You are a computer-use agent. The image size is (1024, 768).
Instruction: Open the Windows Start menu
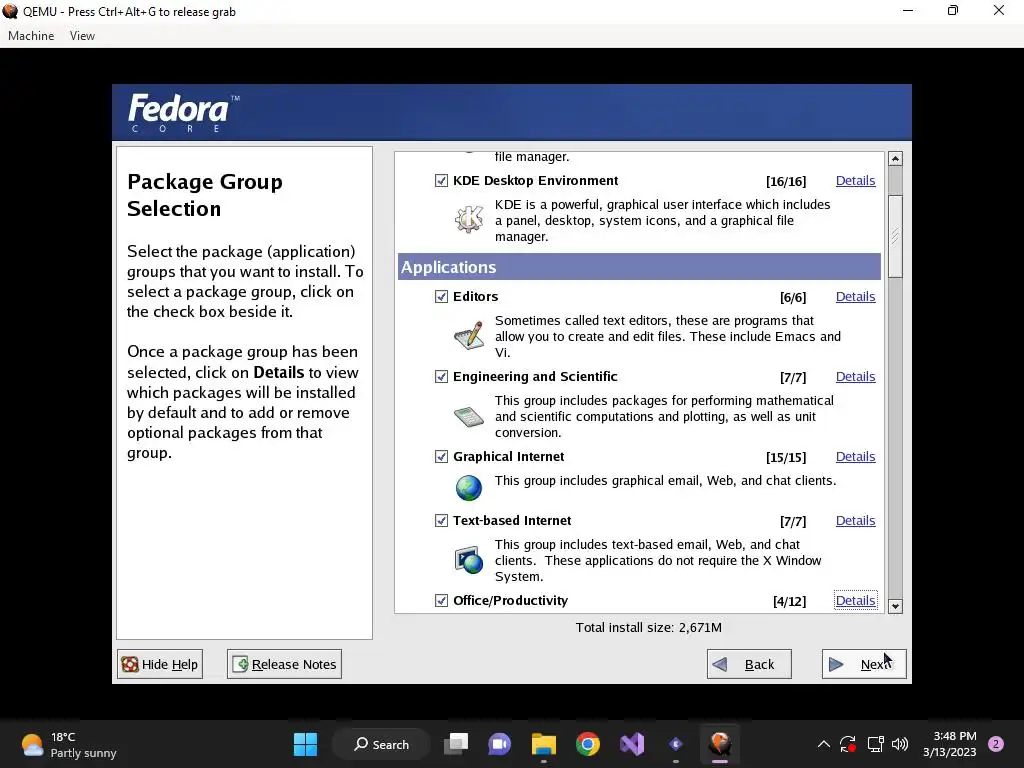[305, 744]
